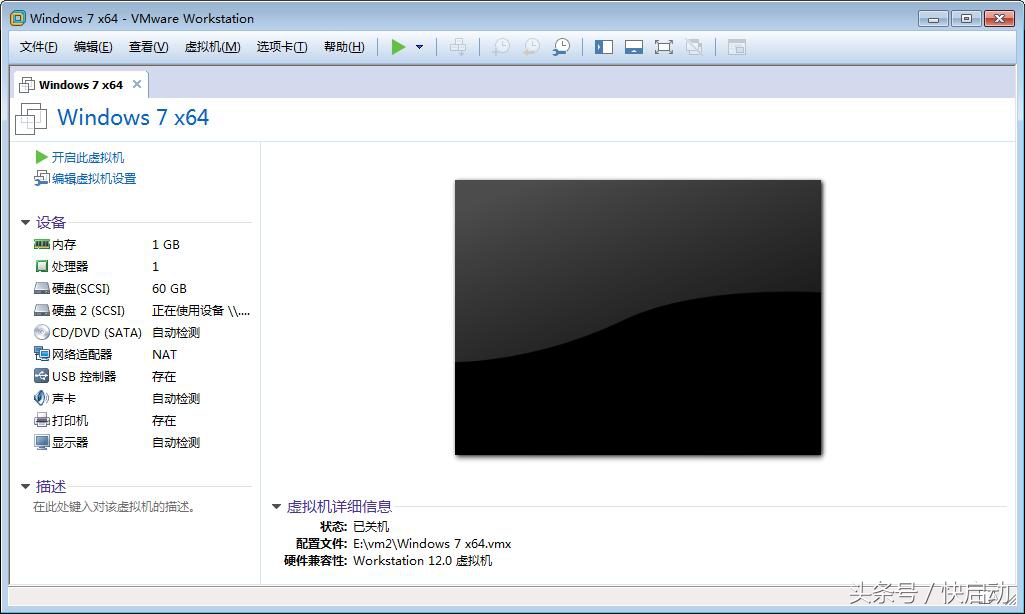The width and height of the screenshot is (1025, 614).
Task: Click the memory device icon
Action: (41, 244)
